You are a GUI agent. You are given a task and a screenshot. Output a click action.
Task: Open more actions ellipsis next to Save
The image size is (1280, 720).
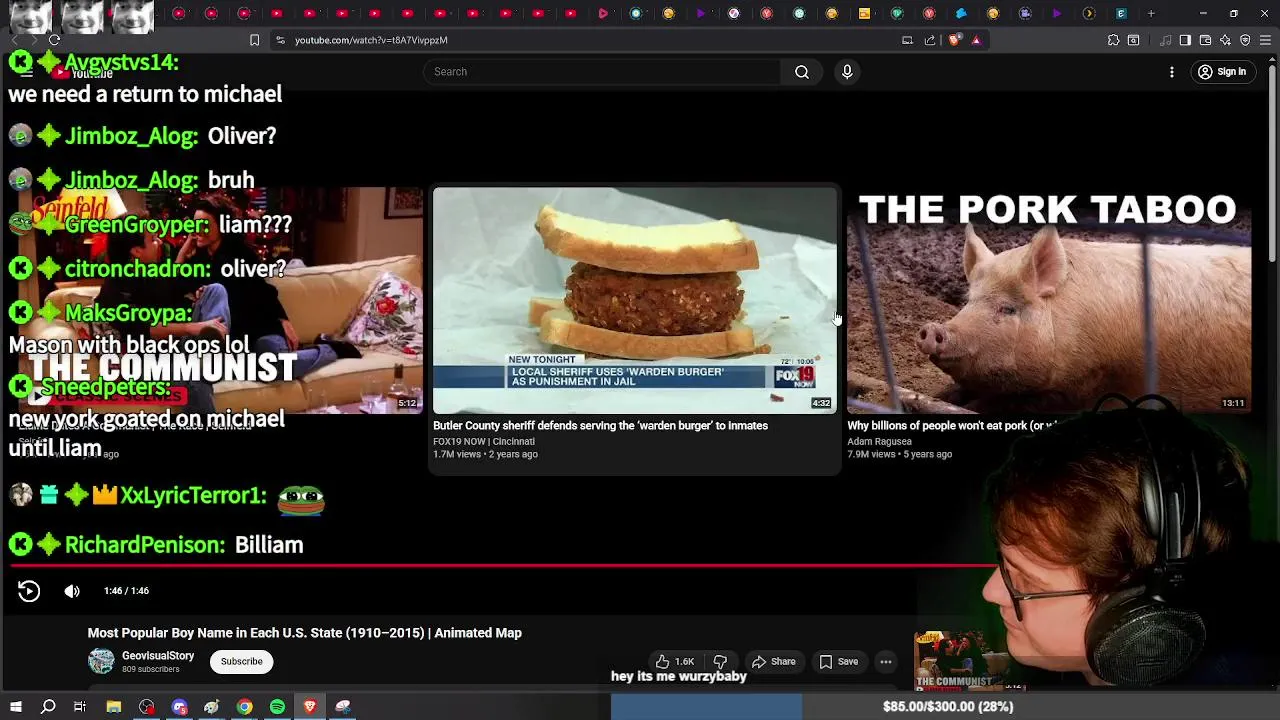coord(886,662)
